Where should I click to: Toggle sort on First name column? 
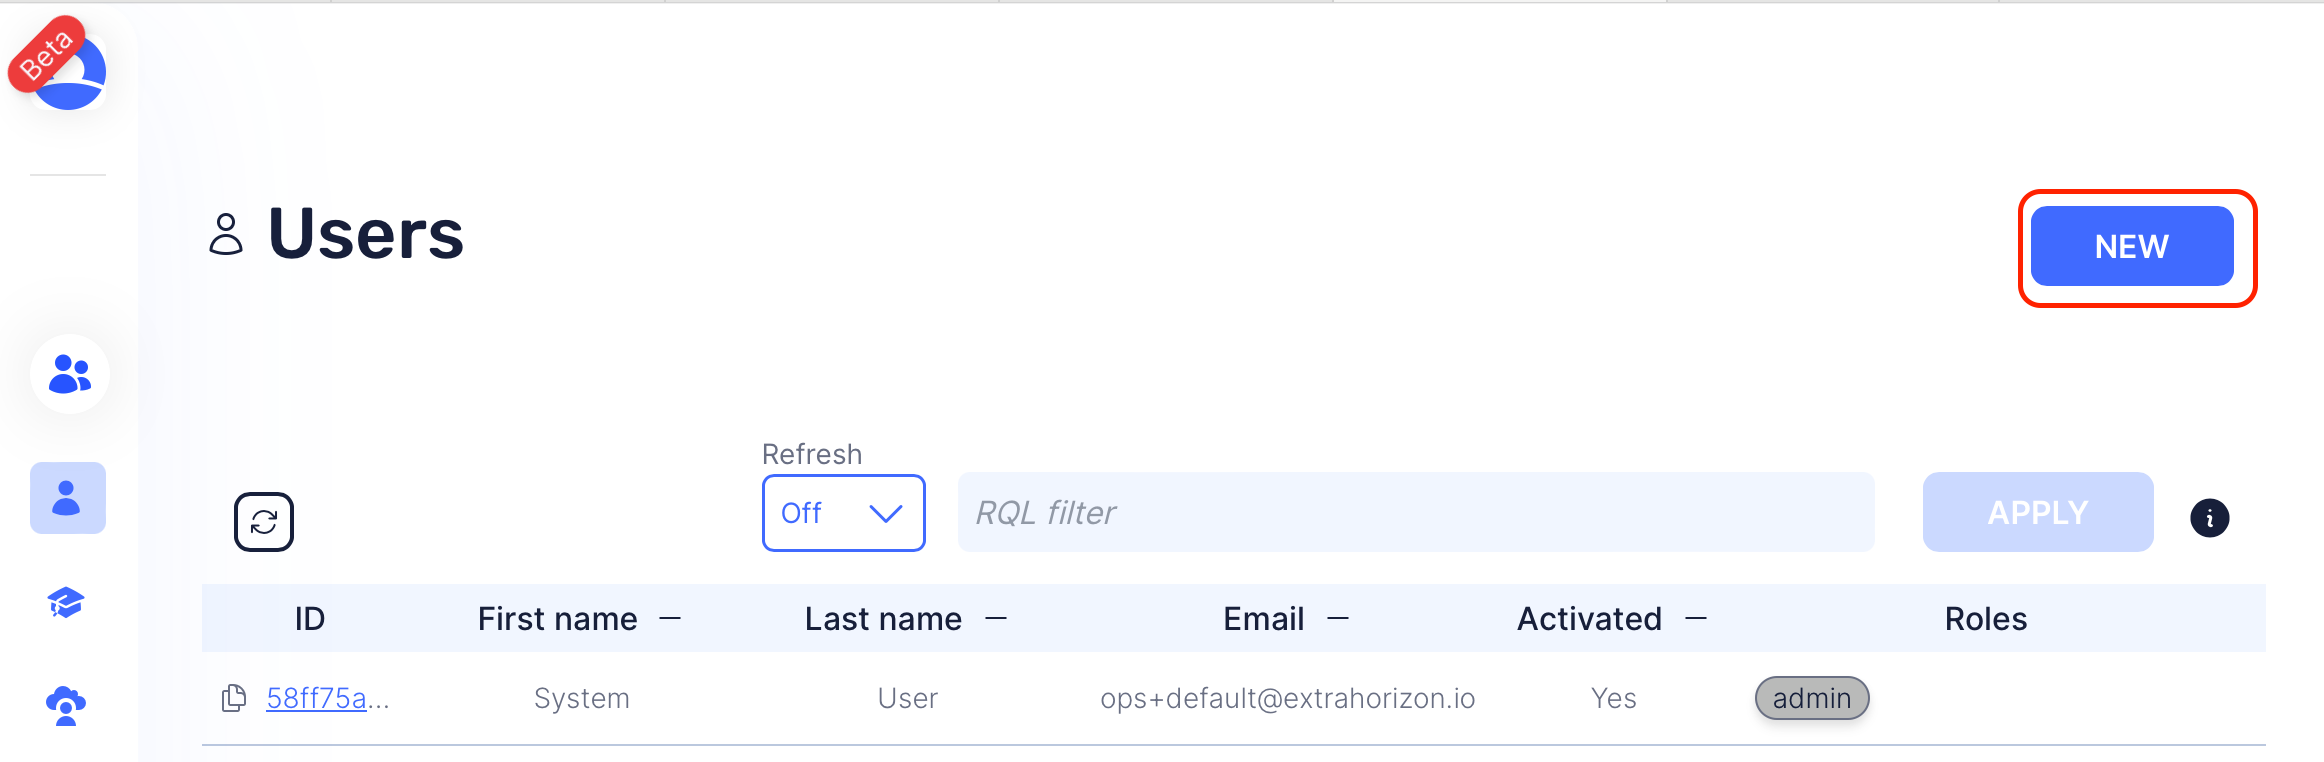(670, 619)
